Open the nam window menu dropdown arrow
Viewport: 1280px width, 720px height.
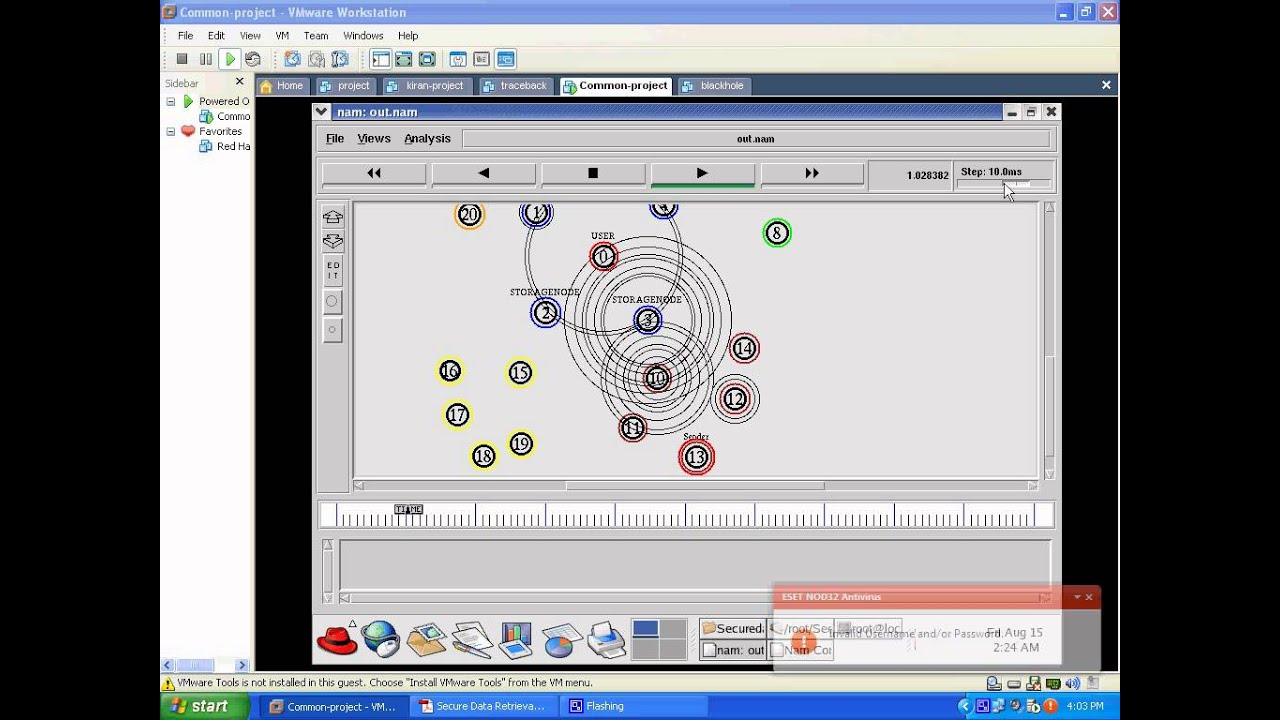point(321,112)
